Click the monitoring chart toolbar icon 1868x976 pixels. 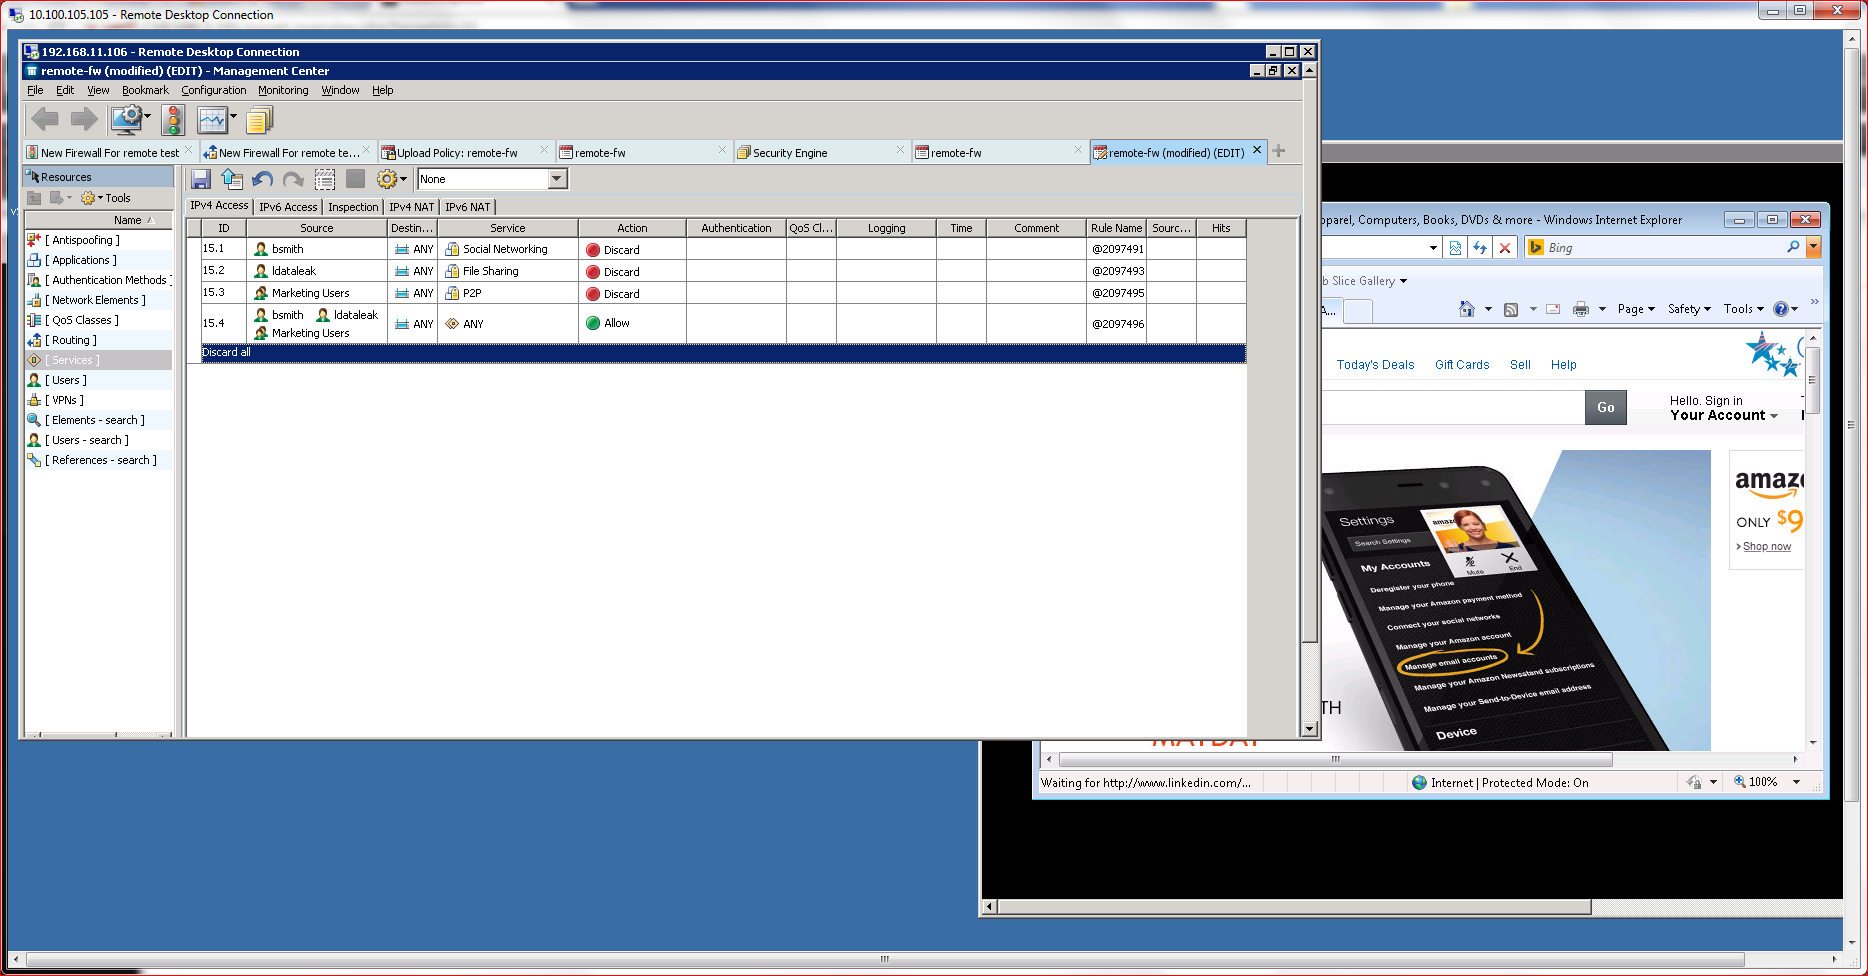point(212,120)
